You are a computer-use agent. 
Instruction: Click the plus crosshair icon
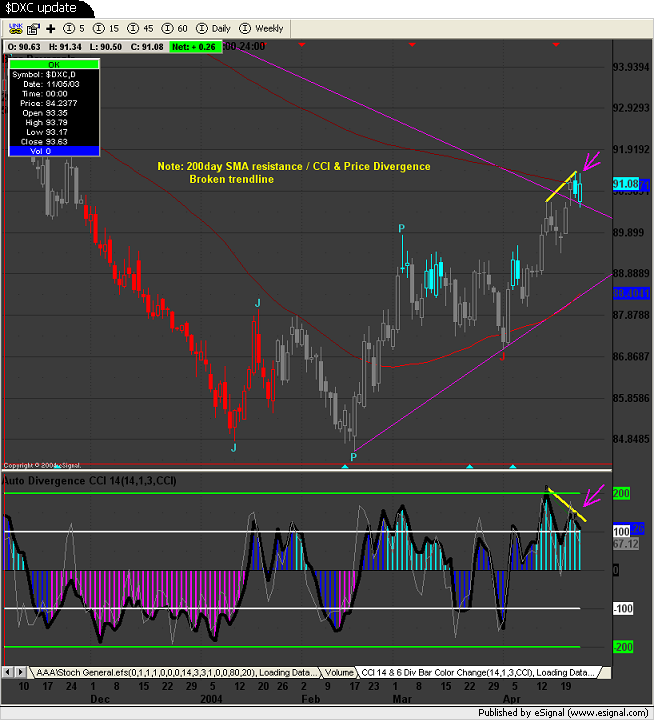point(51,28)
